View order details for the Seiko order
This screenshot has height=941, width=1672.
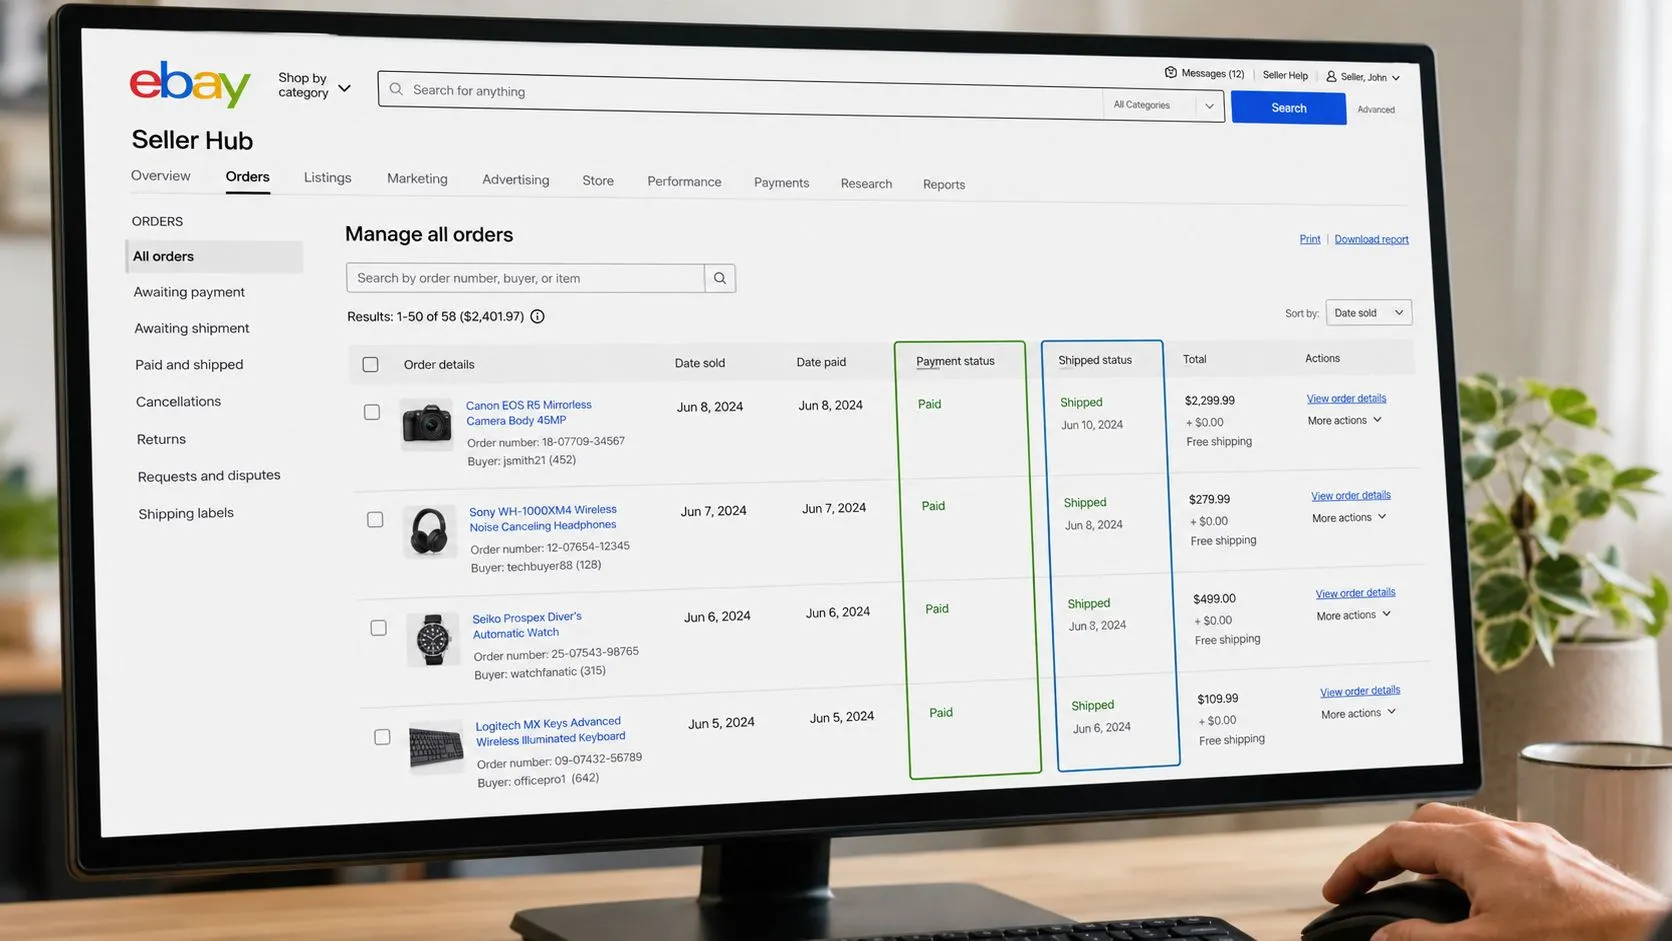pos(1355,593)
